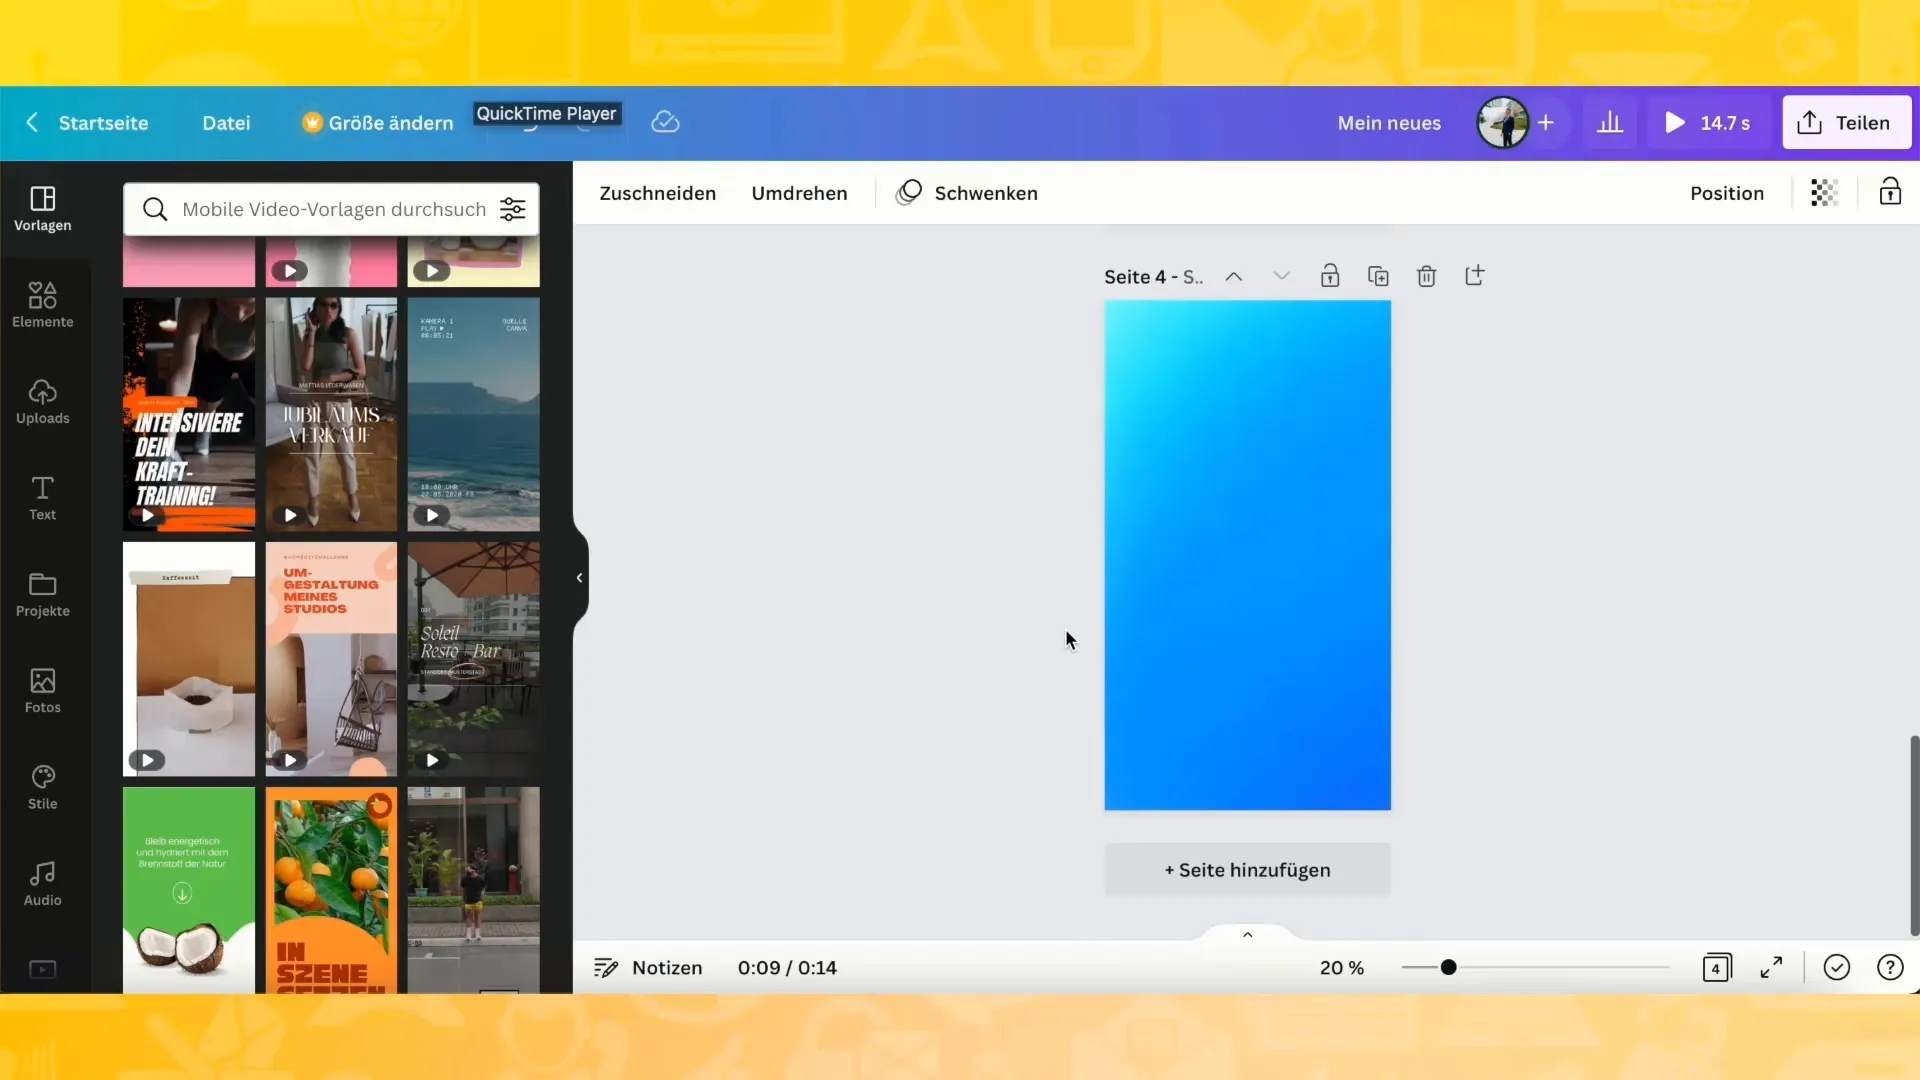Select the orange fitness template thumbnail
The image size is (1920, 1080).
coord(189,414)
